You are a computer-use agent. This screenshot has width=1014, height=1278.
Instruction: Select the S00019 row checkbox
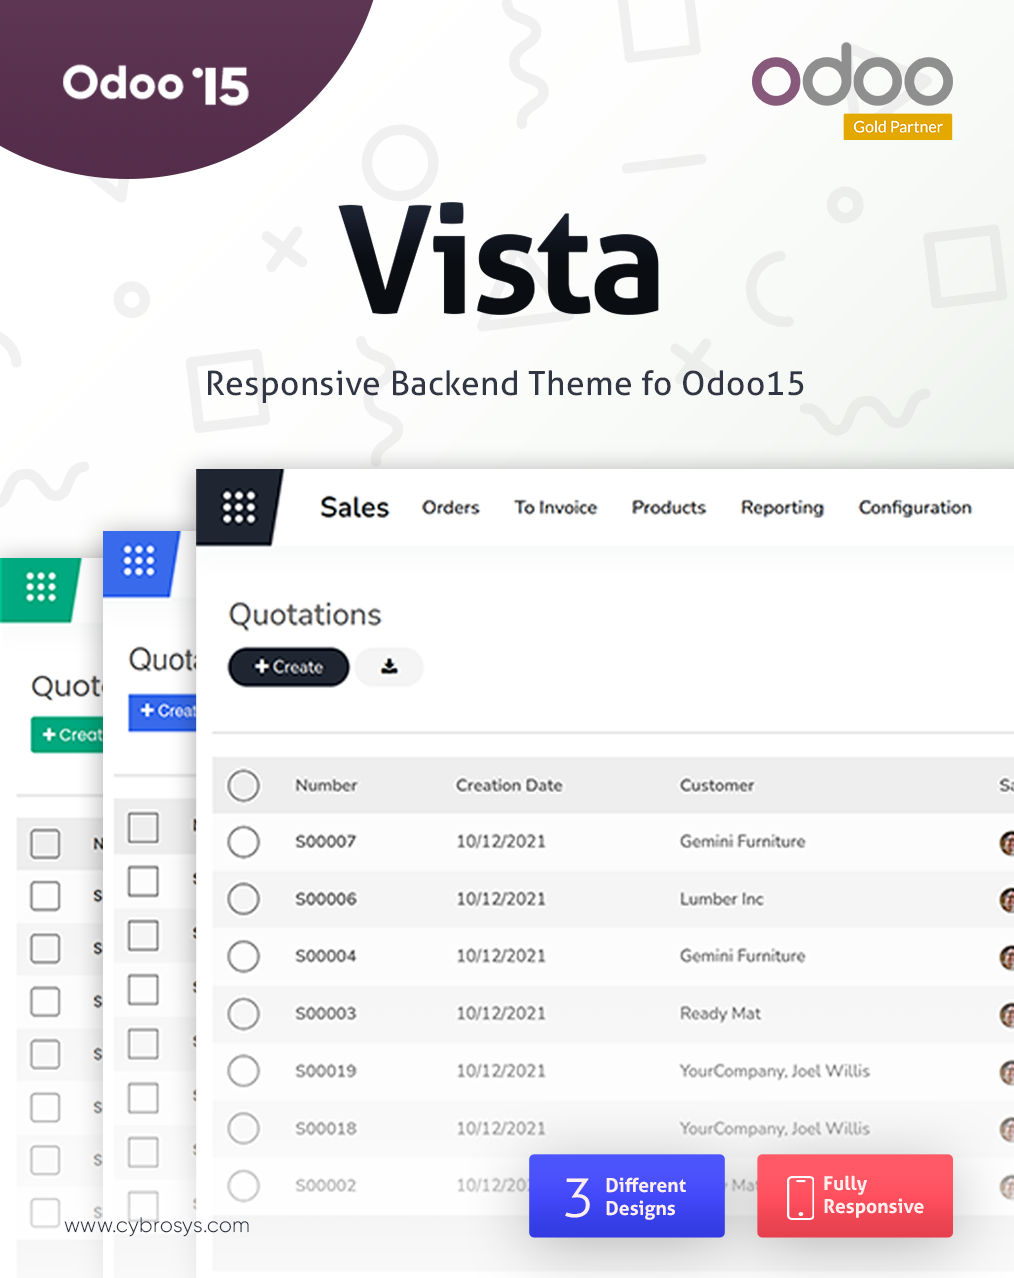(243, 1071)
